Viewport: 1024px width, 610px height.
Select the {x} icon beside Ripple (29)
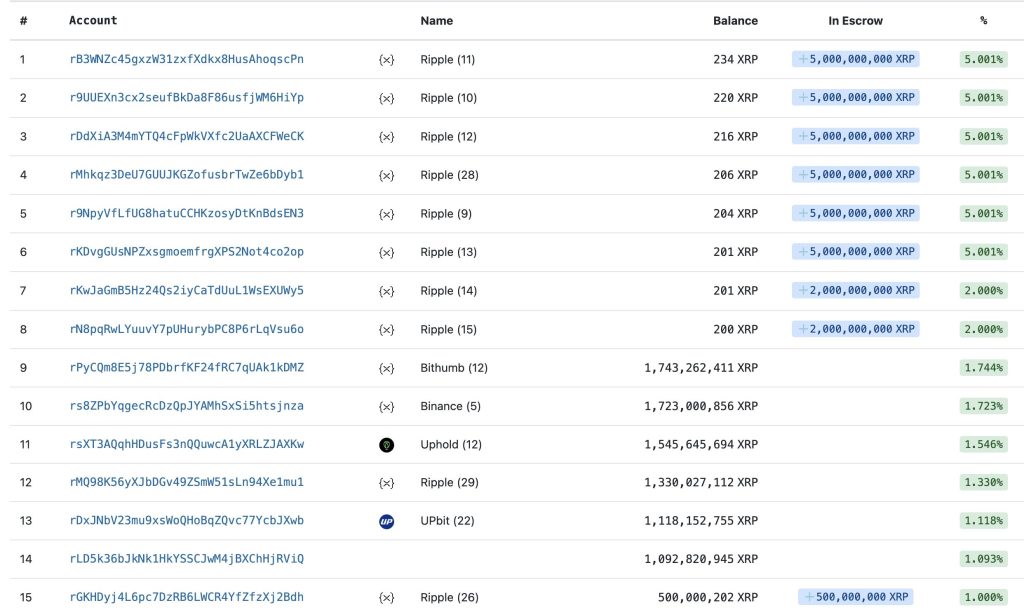click(x=387, y=483)
